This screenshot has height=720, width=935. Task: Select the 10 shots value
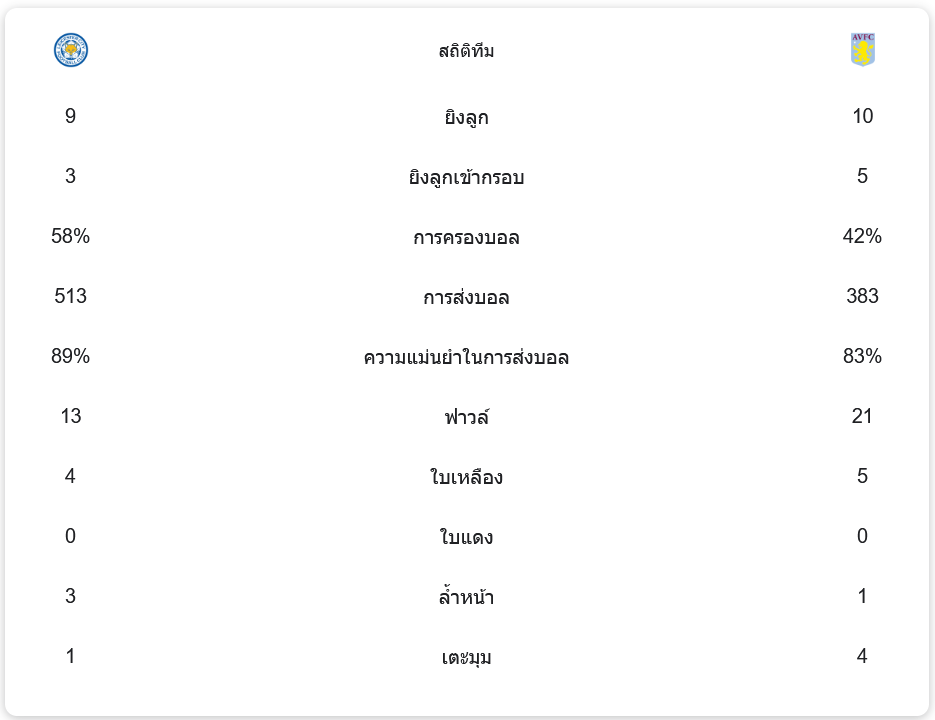862,117
